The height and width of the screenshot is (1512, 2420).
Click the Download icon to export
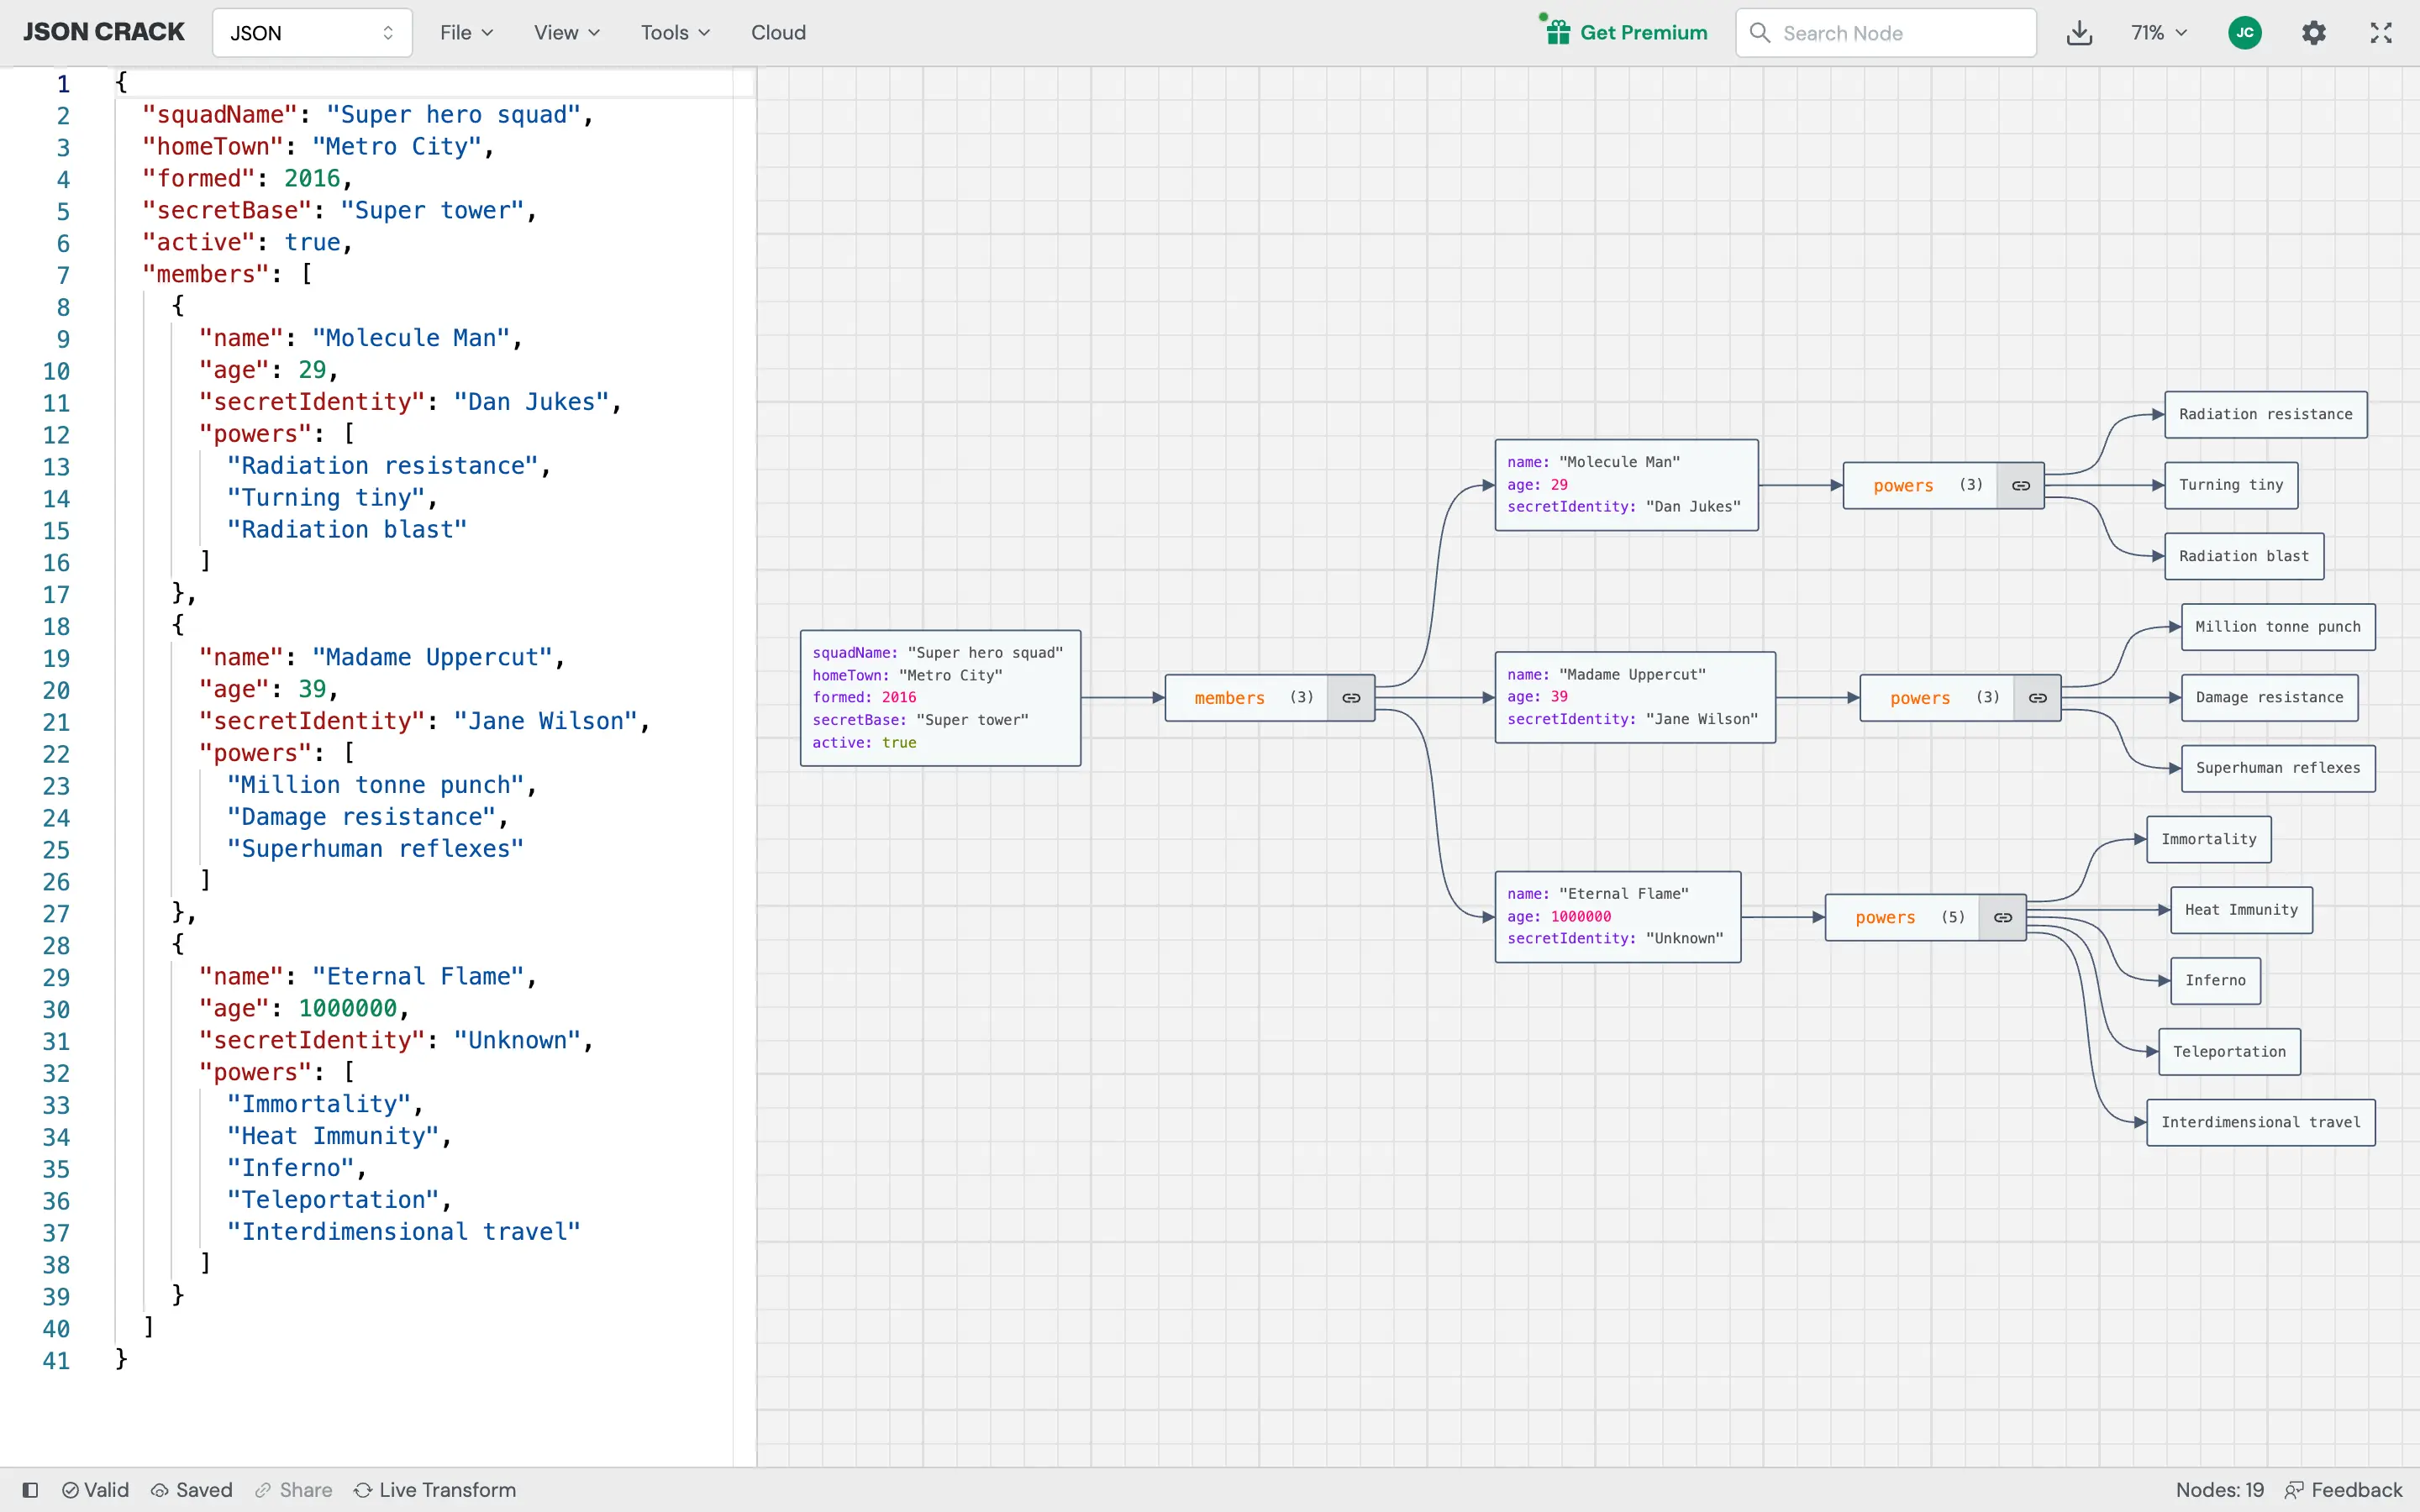click(x=2079, y=31)
